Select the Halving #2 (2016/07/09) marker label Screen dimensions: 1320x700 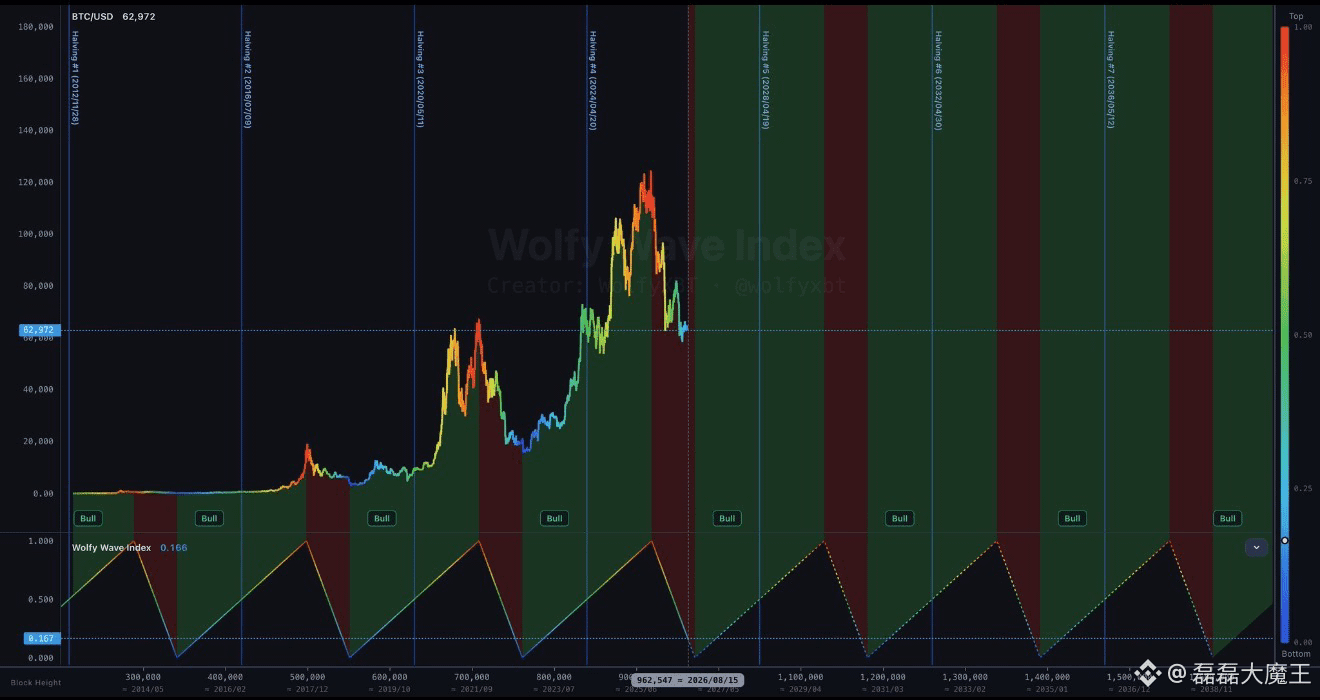tap(248, 78)
